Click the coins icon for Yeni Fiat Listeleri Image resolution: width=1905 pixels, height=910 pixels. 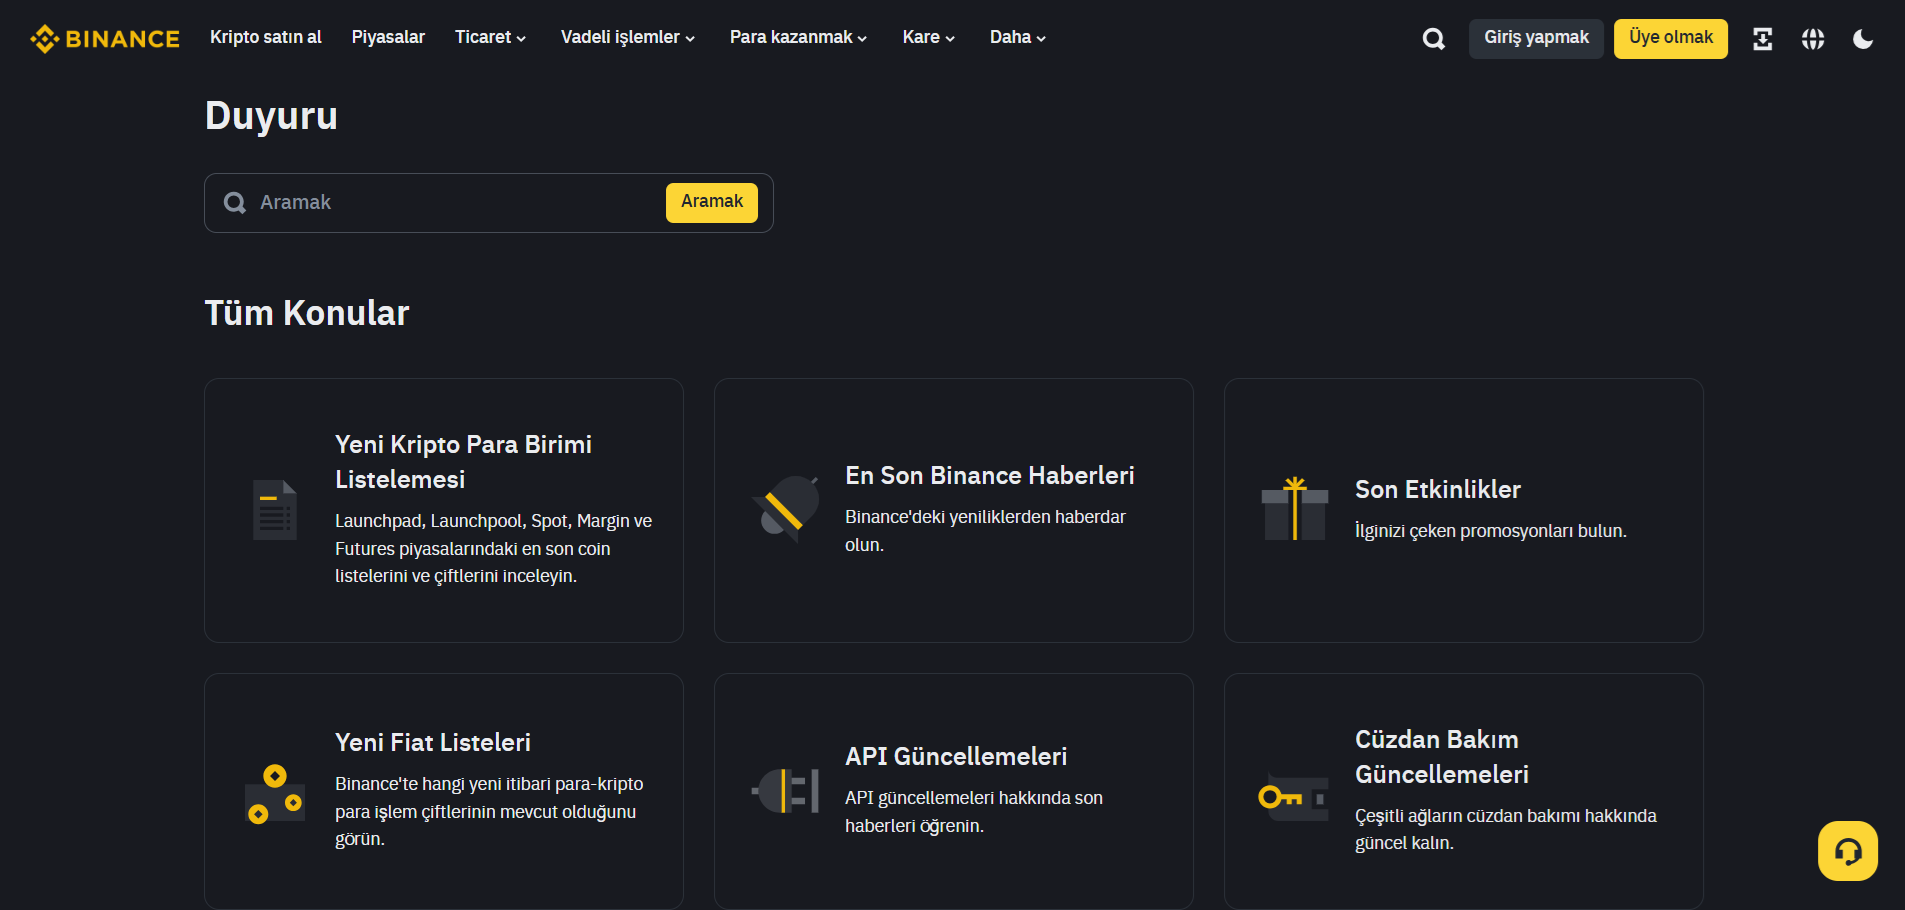pyautogui.click(x=275, y=795)
